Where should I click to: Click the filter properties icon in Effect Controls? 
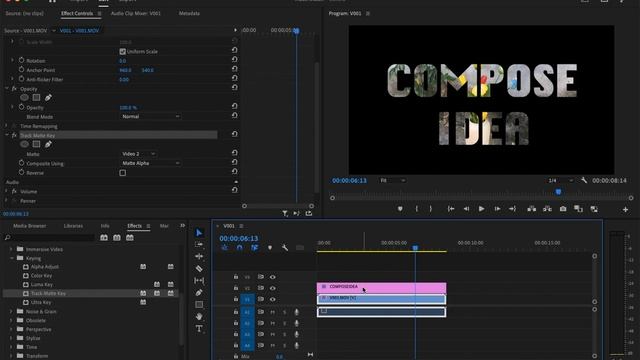pyautogui.click(x=285, y=213)
